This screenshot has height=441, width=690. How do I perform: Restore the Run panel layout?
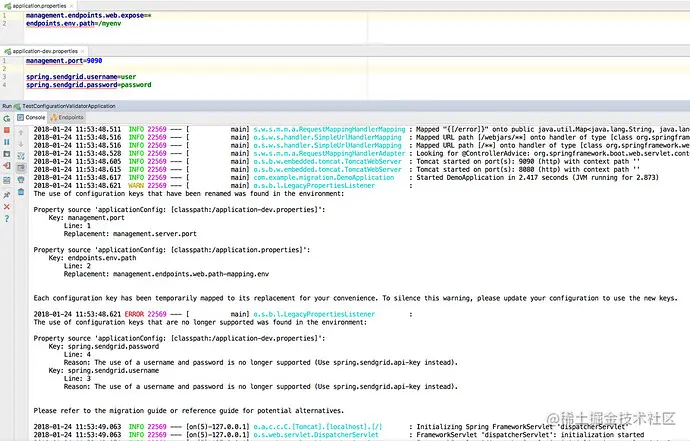pos(7,180)
